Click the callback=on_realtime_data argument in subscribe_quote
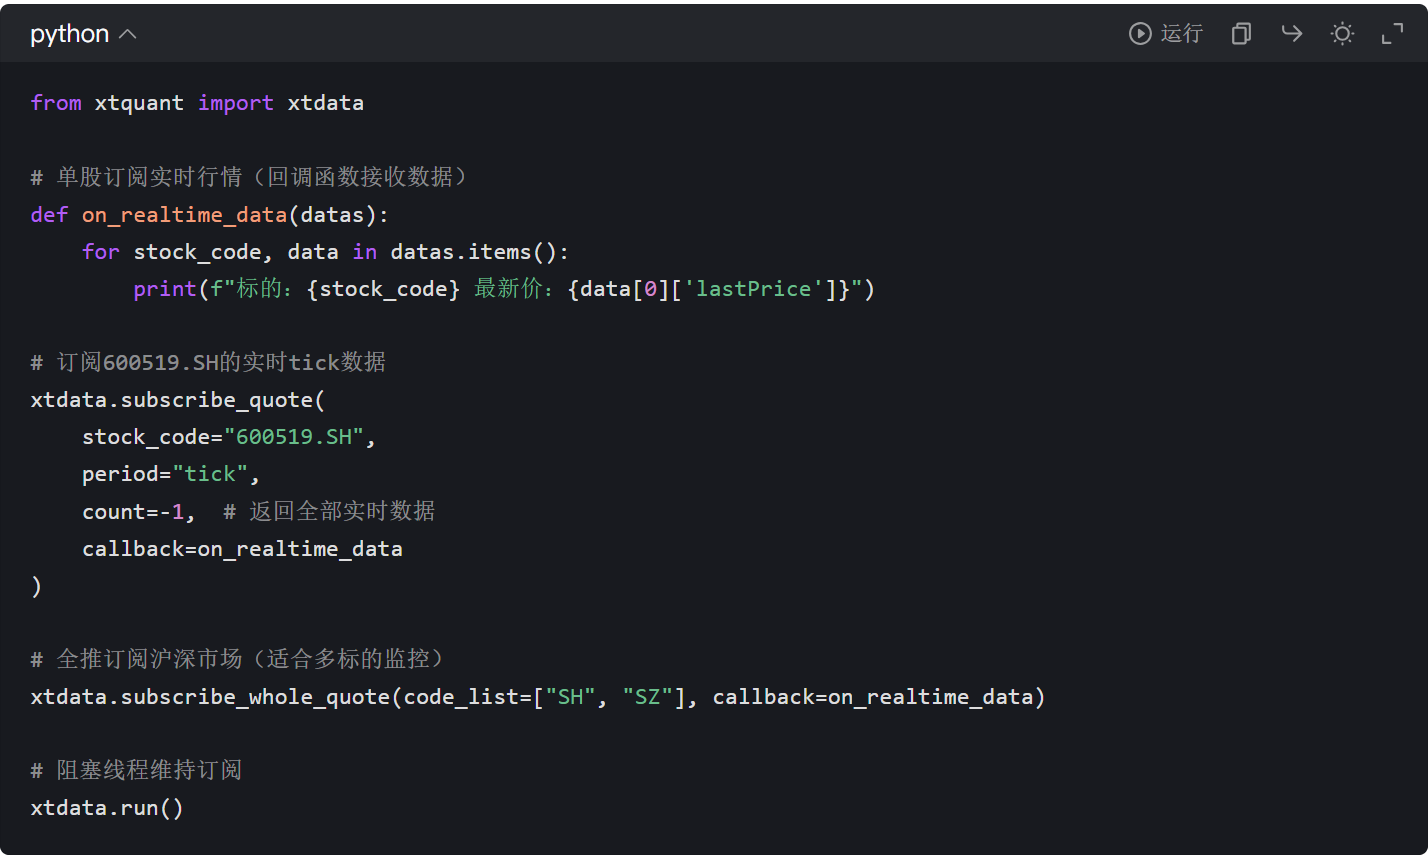Screen dimensions: 1428x858 pos(242,549)
